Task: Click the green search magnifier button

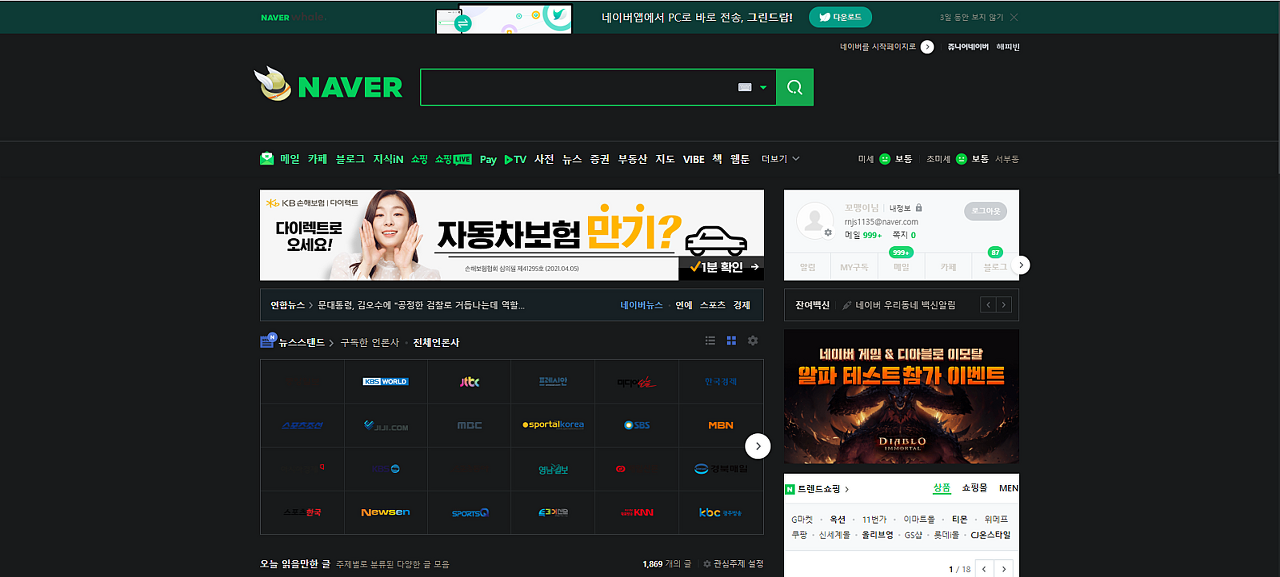Action: (795, 87)
